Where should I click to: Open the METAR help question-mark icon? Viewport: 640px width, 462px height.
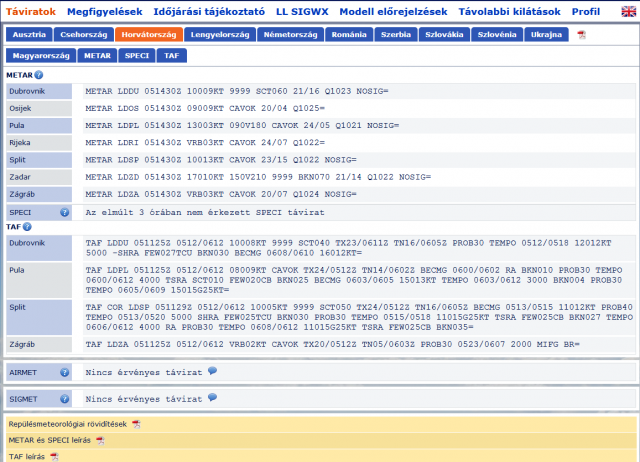click(39, 75)
